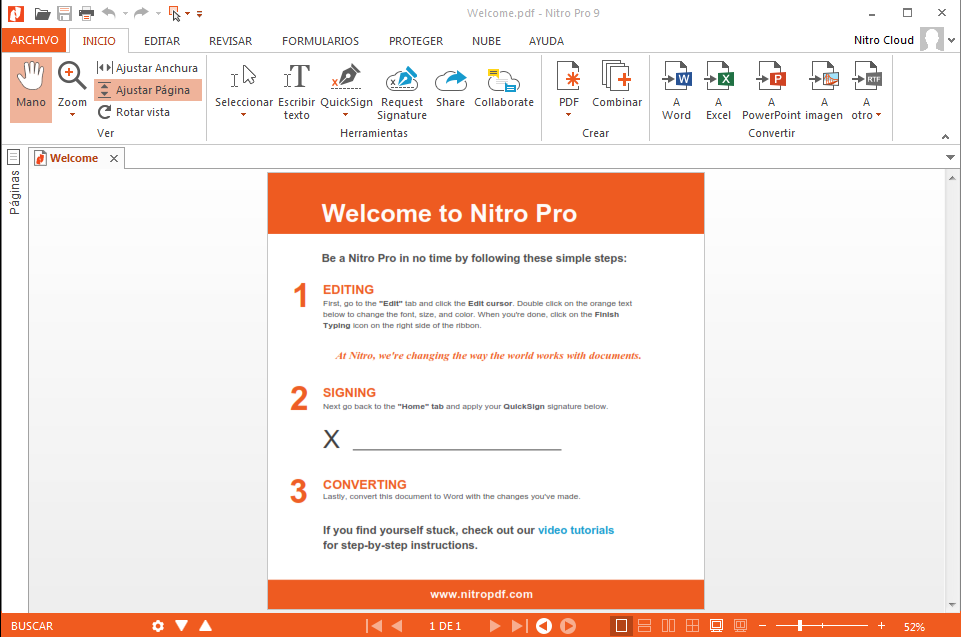Convert document to imagen

point(824,91)
